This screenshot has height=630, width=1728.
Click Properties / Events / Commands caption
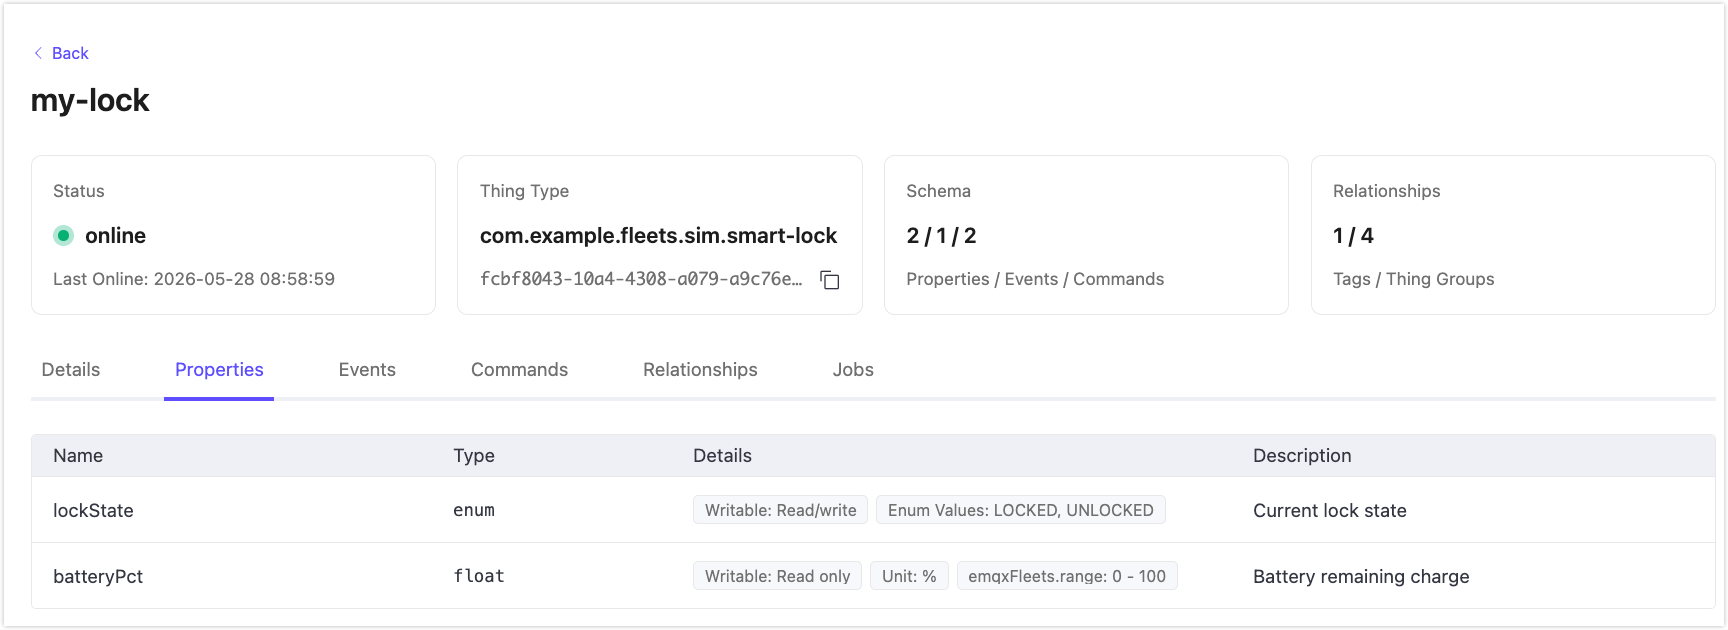[1035, 279]
